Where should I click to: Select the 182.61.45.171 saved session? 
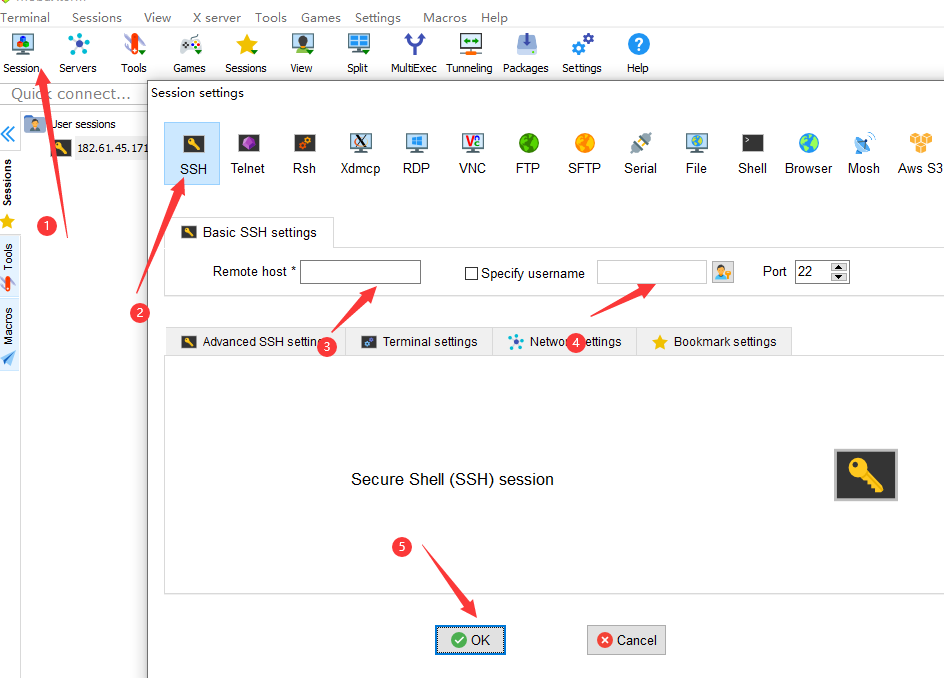[100, 148]
